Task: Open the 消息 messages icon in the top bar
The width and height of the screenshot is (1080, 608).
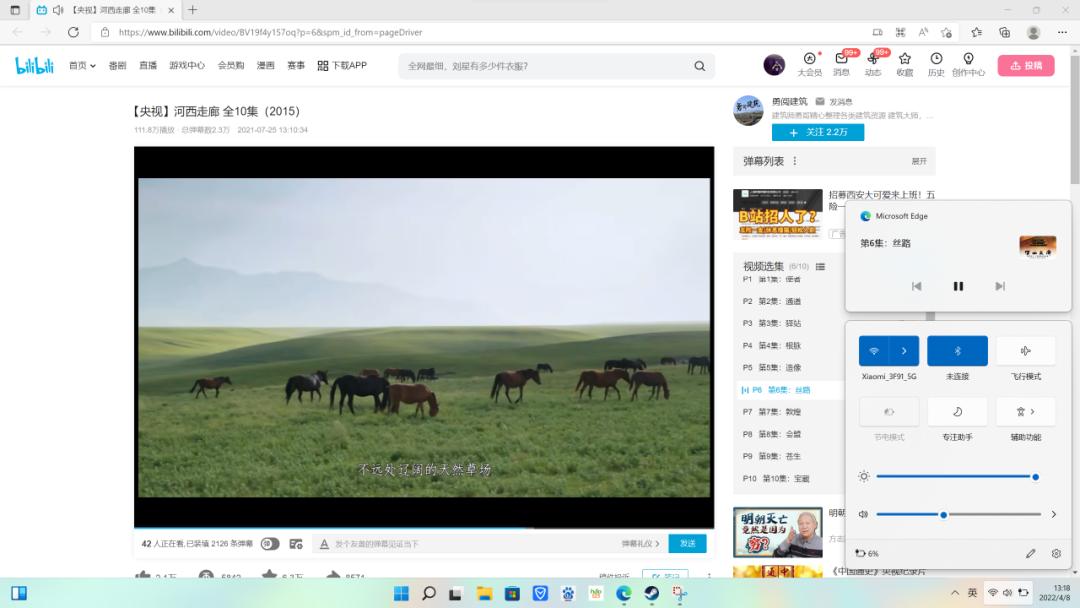Action: pyautogui.click(x=842, y=64)
